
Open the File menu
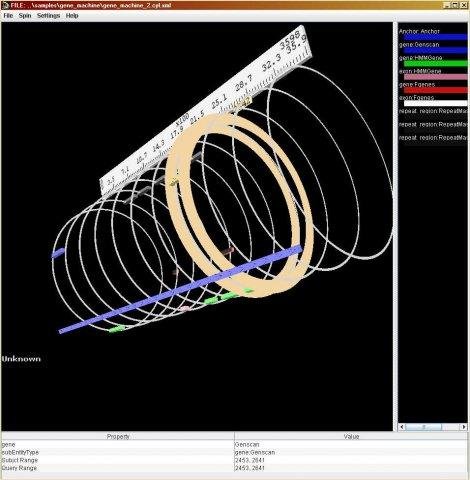click(8, 16)
